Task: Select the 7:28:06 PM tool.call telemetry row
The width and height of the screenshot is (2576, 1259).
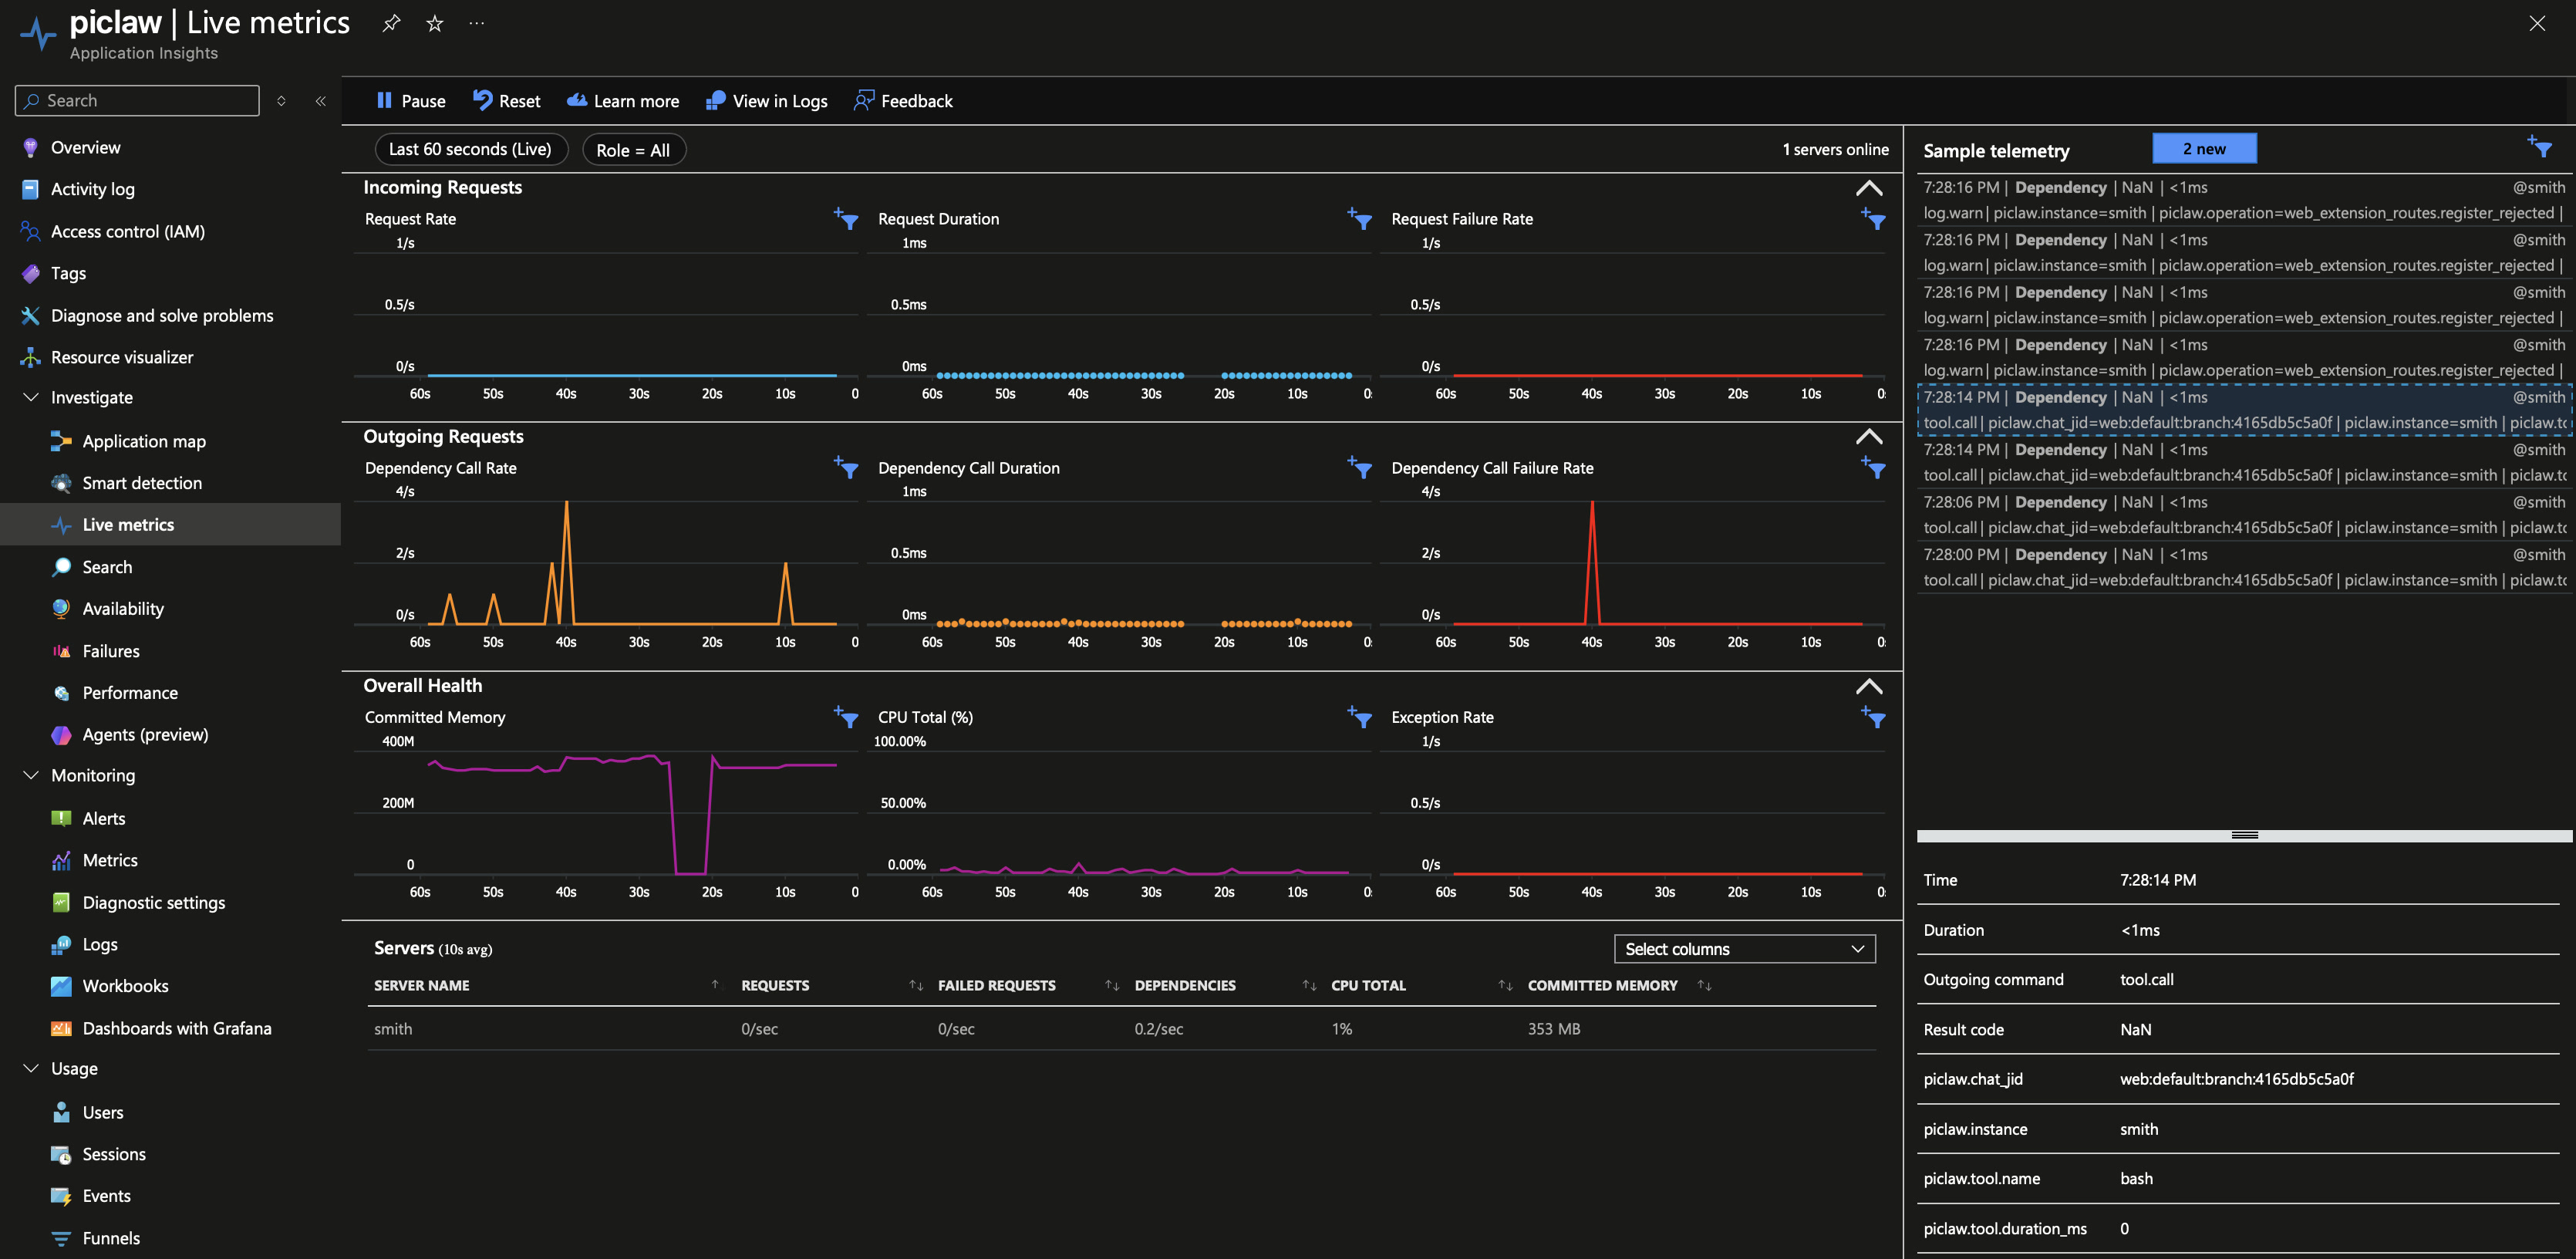Action: [x=2243, y=515]
